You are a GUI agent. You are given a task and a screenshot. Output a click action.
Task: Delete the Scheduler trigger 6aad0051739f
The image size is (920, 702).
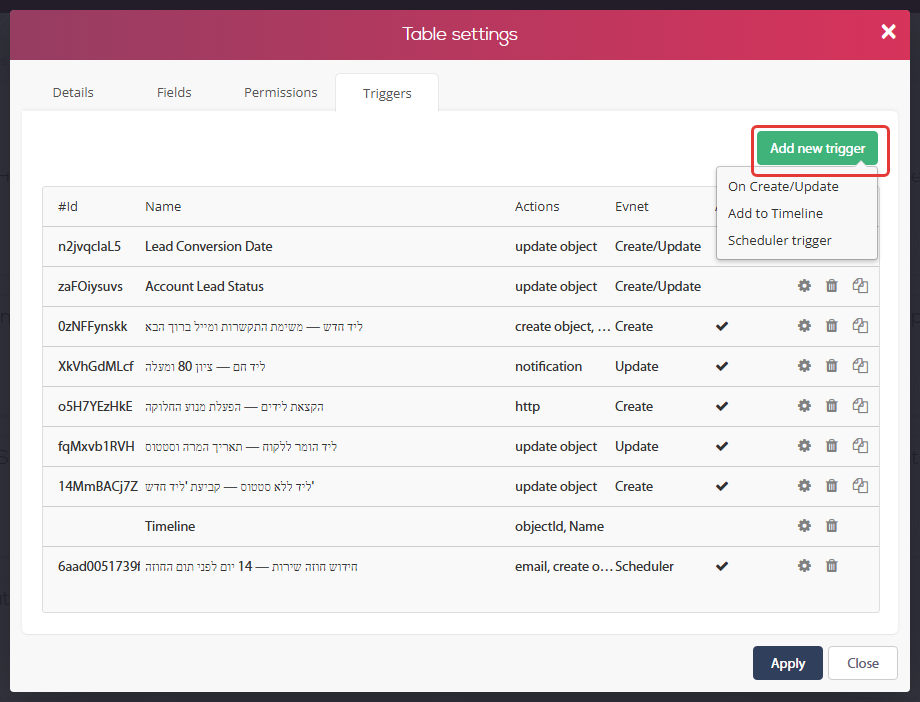click(x=831, y=566)
